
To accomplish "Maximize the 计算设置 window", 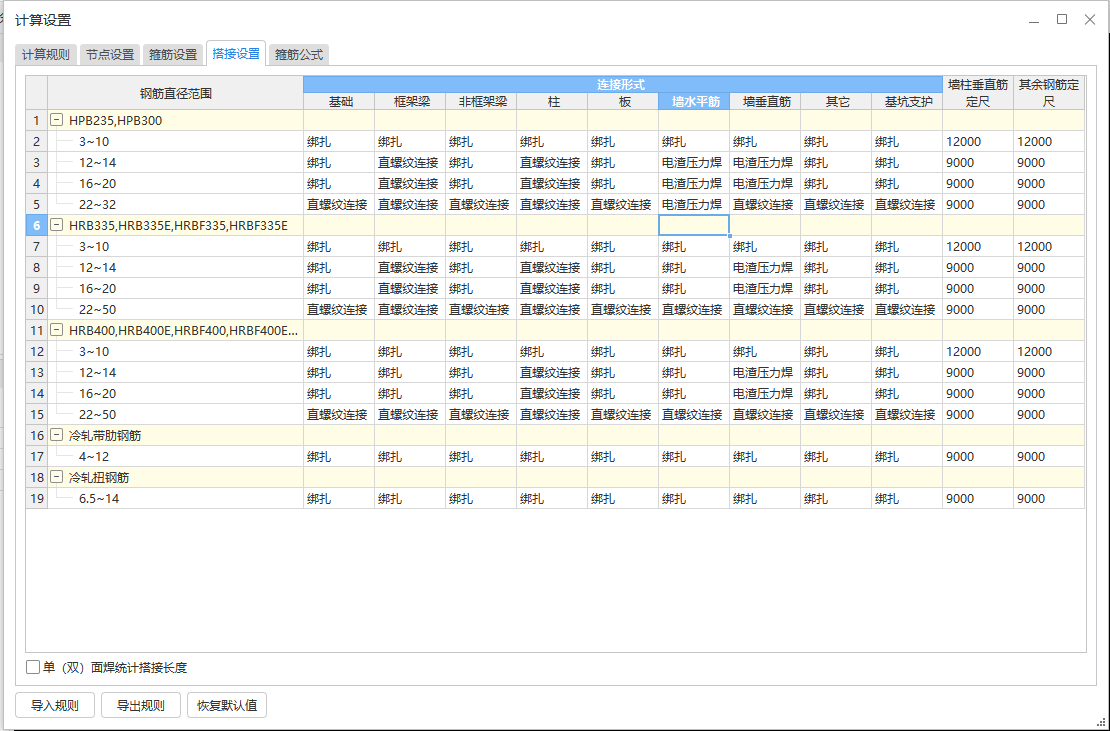I will (x=1062, y=20).
